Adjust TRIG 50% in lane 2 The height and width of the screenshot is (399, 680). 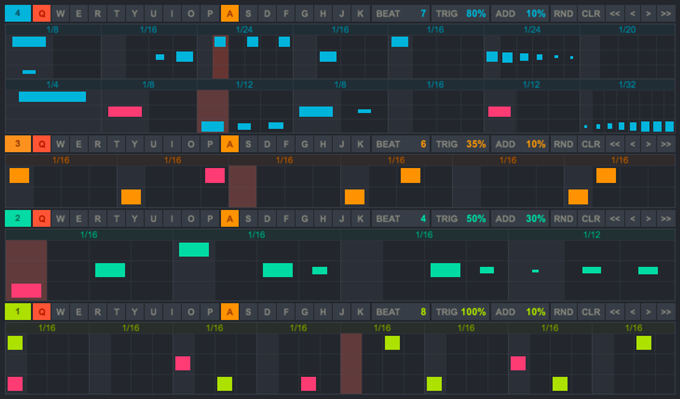[461, 219]
